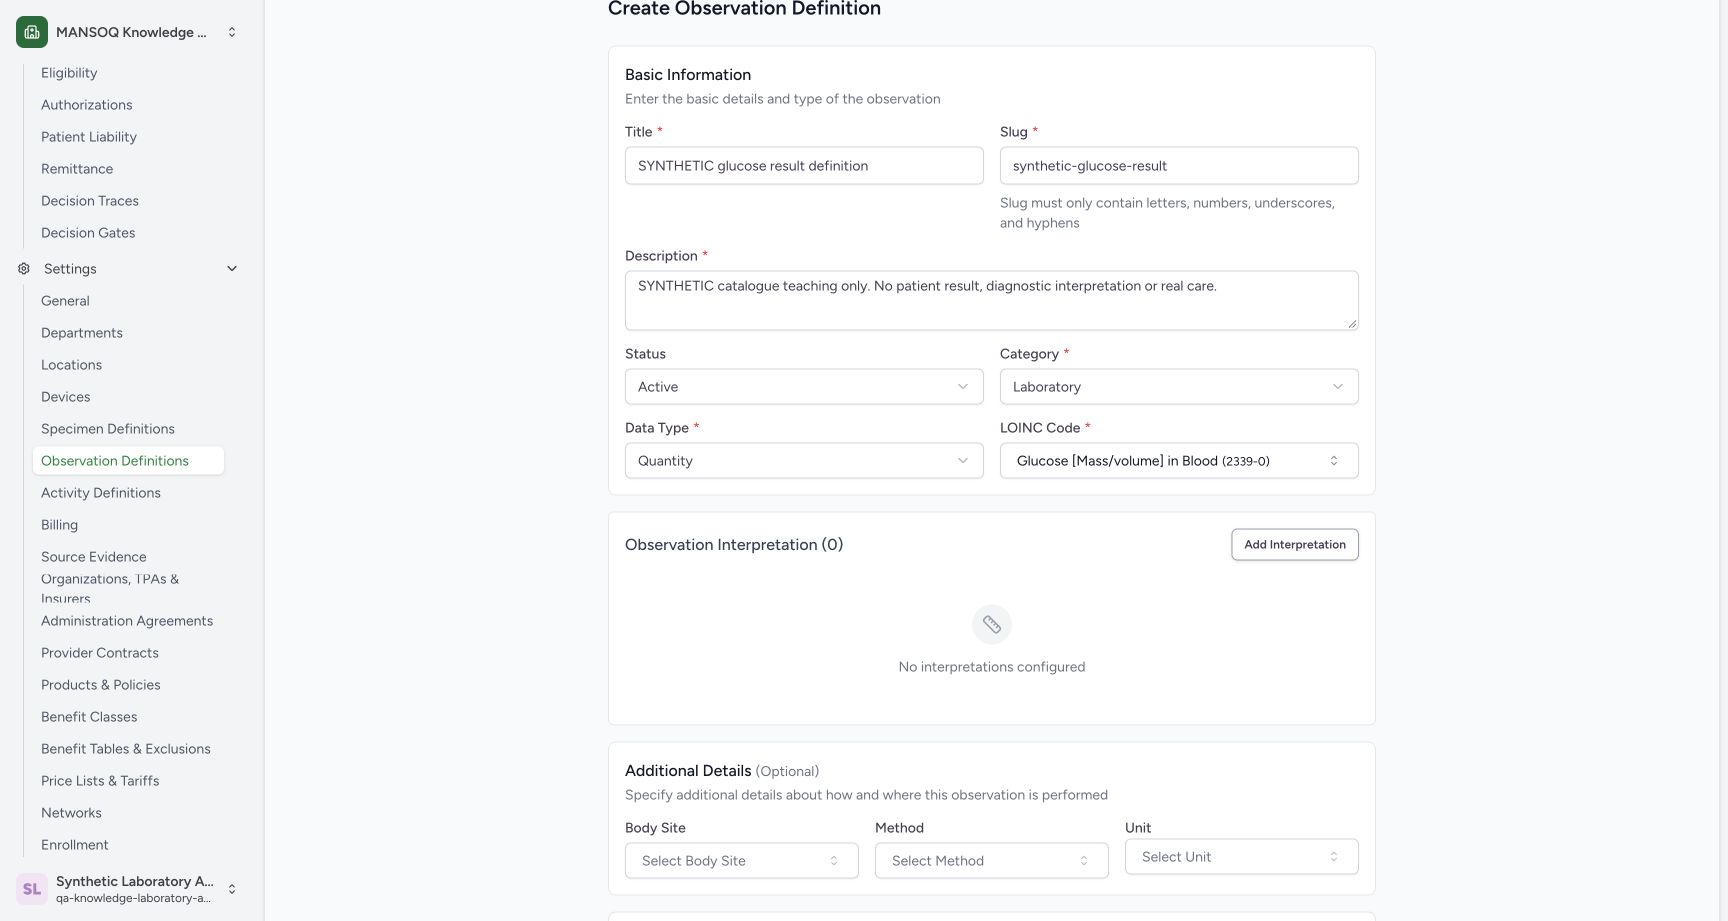The width and height of the screenshot is (1728, 921).
Task: Open Provider Contracts
Action: pyautogui.click(x=100, y=653)
